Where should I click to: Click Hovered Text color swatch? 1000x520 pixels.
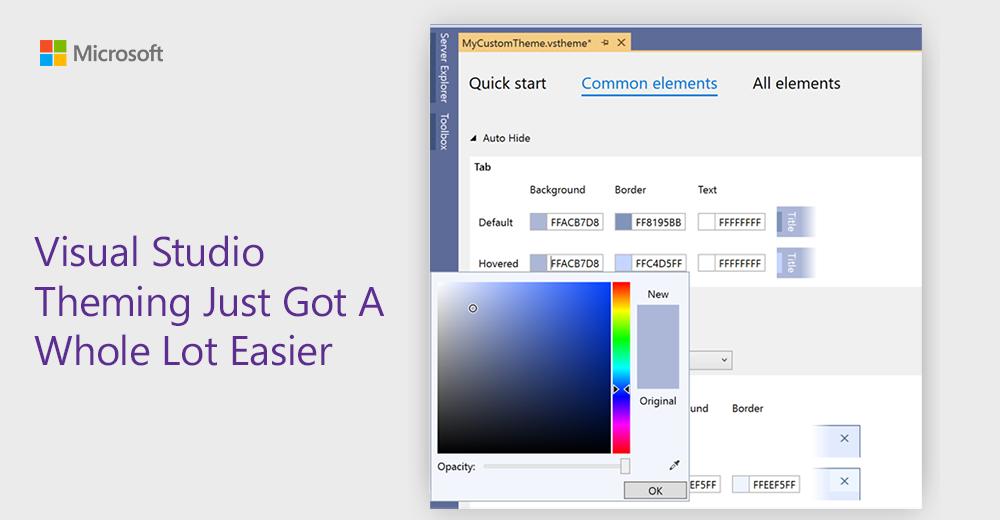point(706,263)
